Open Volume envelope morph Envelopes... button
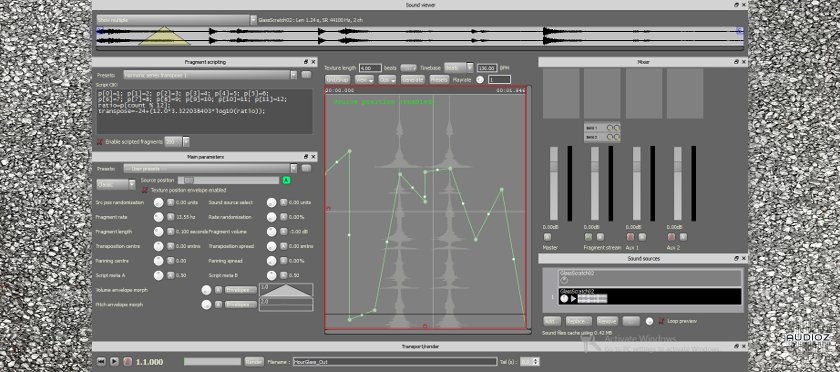The width and height of the screenshot is (840, 372). 241,290
